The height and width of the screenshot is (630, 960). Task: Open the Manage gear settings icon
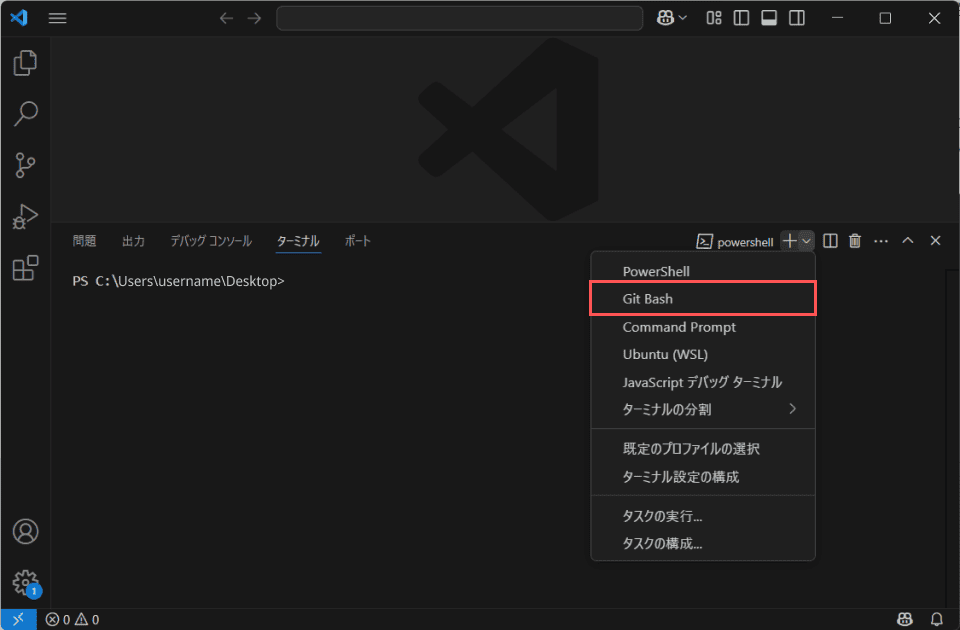click(x=25, y=583)
